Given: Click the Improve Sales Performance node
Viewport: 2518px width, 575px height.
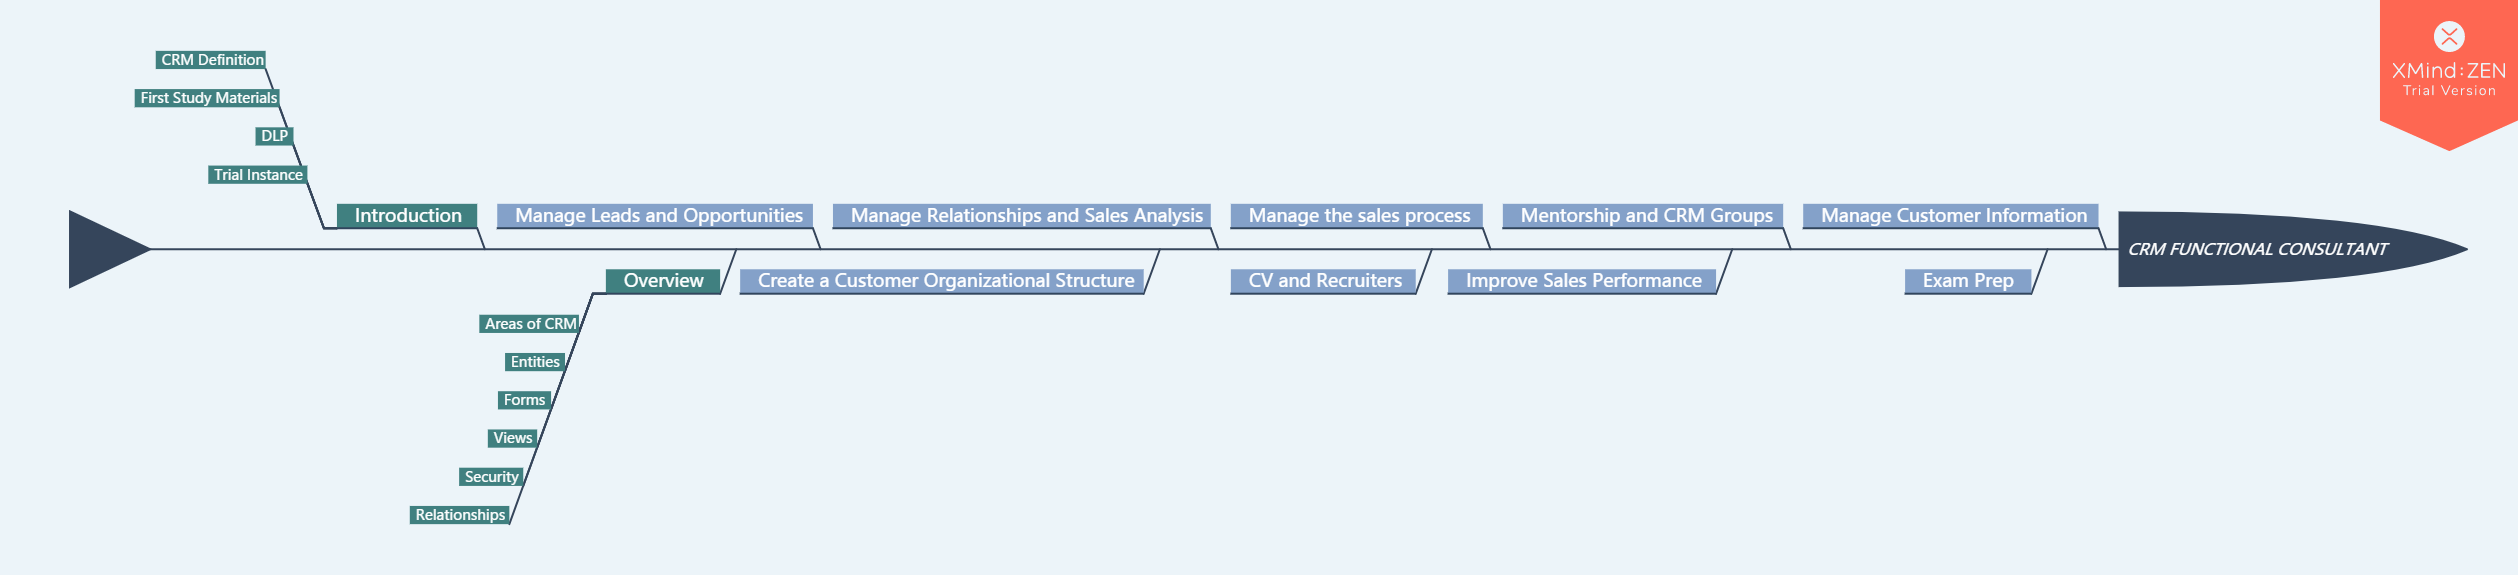Looking at the screenshot, I should tap(1582, 281).
